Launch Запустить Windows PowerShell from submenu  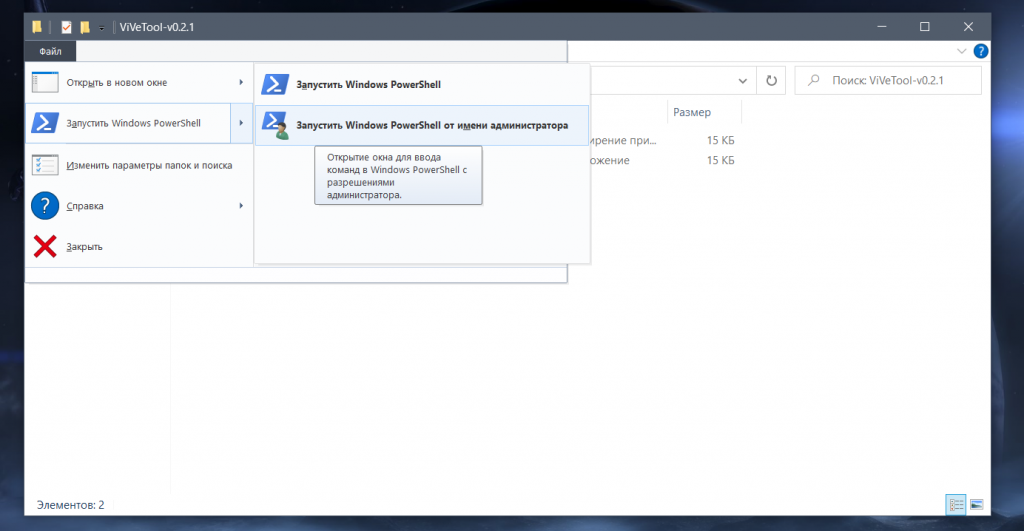click(422, 84)
